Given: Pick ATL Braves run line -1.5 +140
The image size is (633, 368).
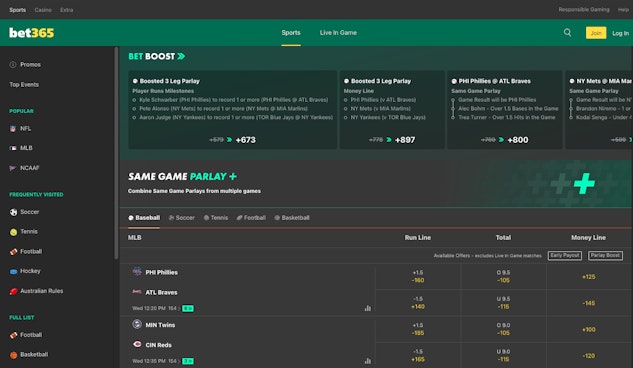Looking at the screenshot, I should pos(418,303).
